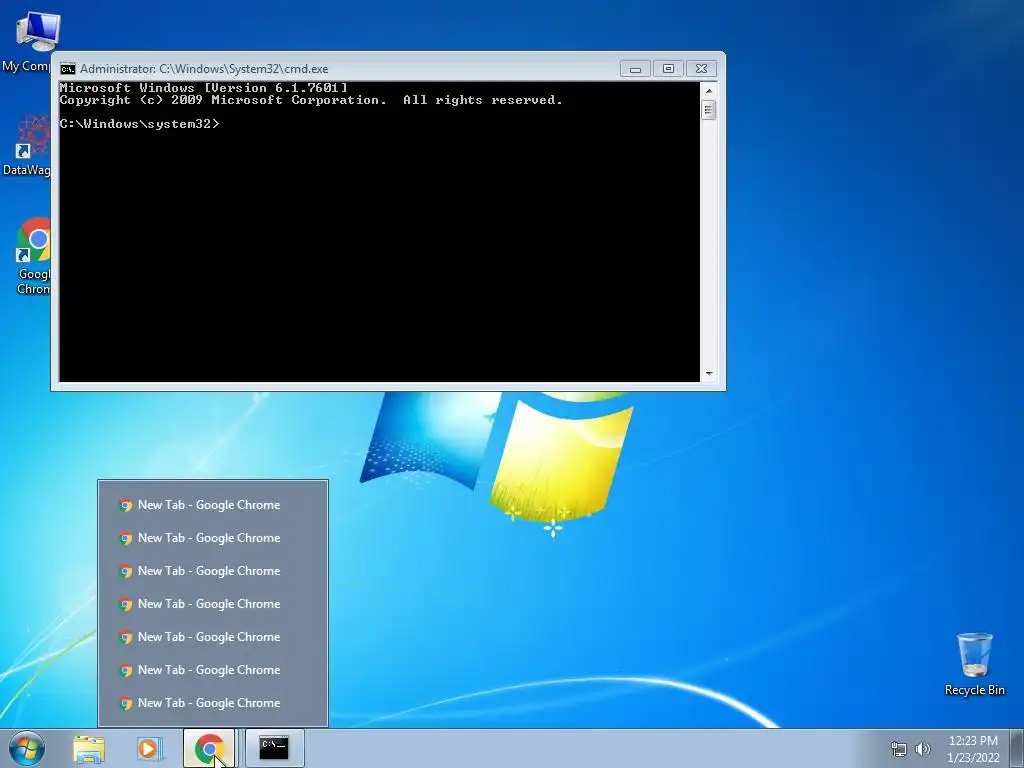
Task: Close the Command Prompt window
Action: tap(701, 69)
